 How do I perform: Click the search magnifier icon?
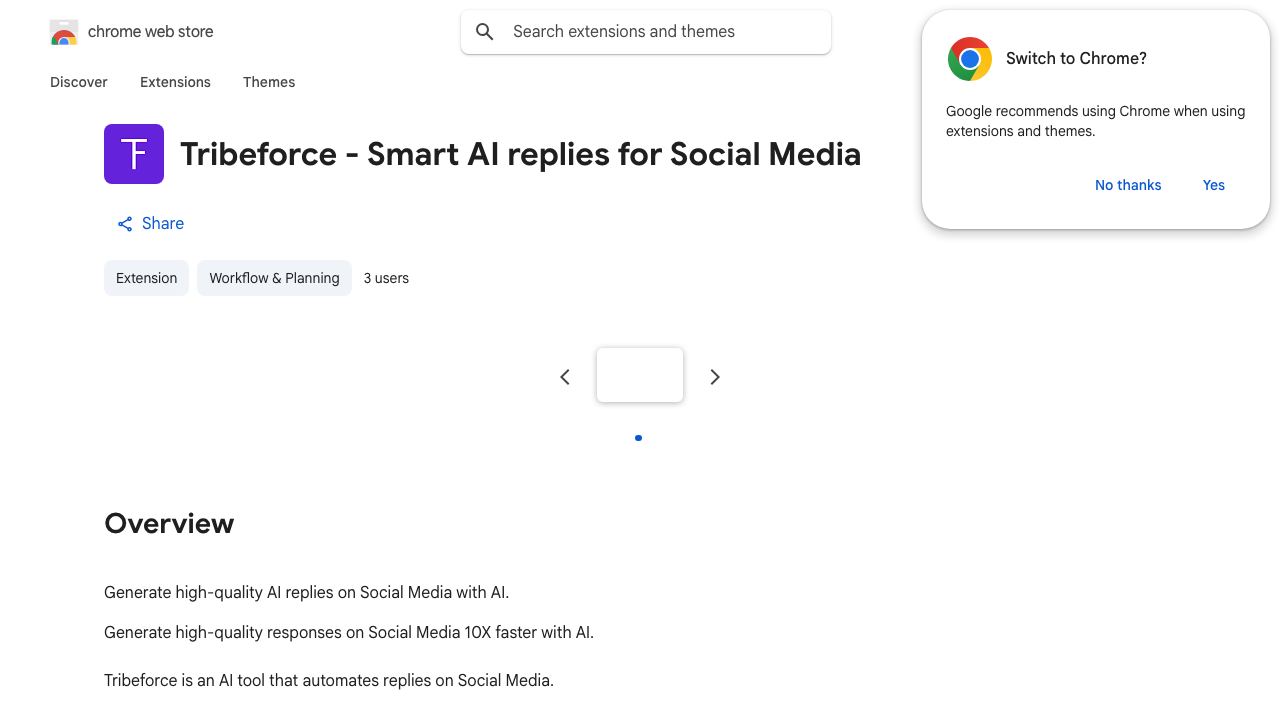tap(485, 32)
